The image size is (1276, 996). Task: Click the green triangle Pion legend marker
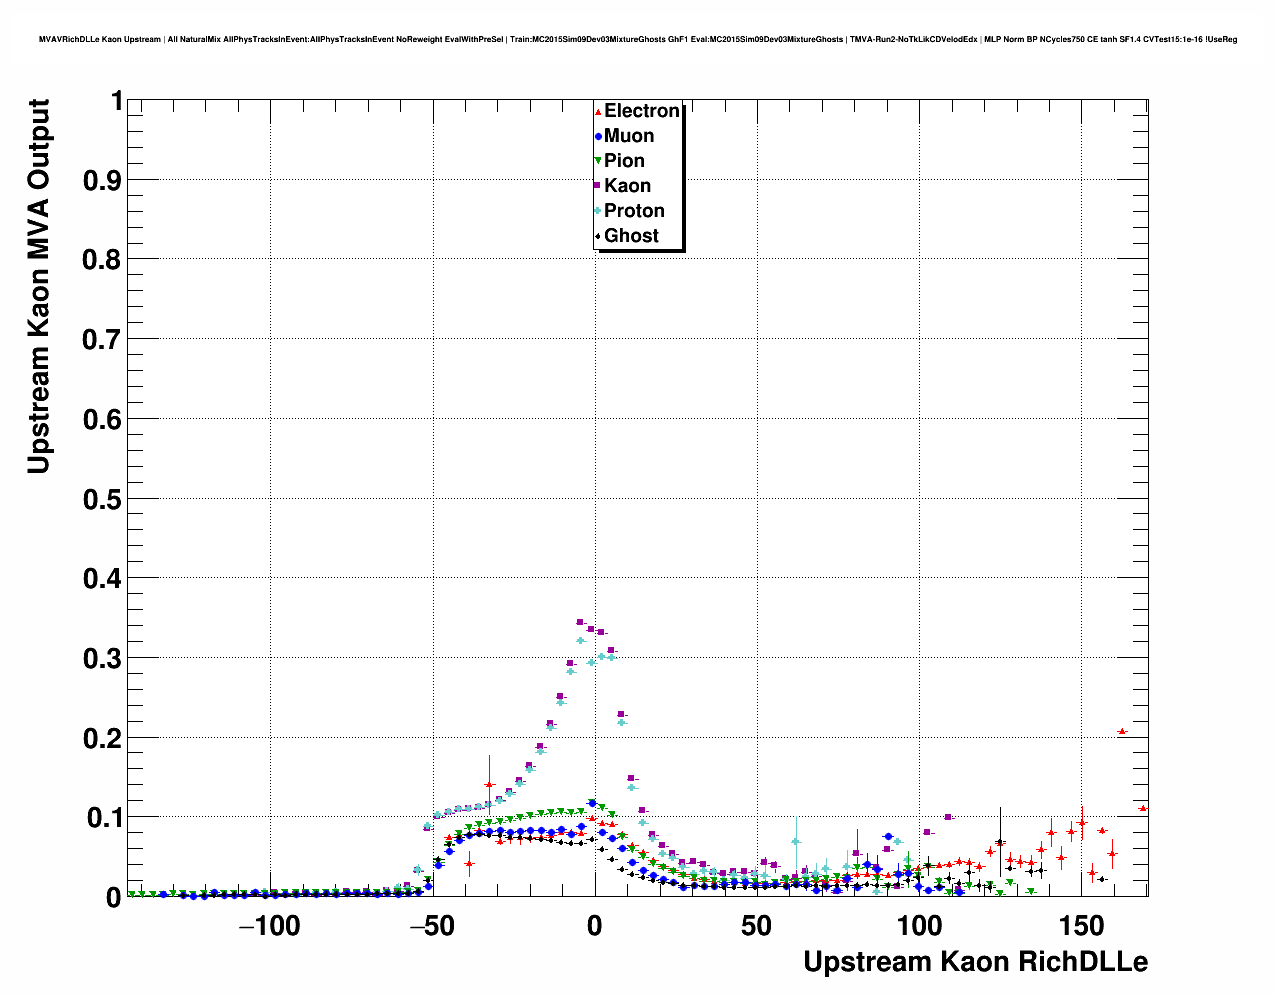598,161
